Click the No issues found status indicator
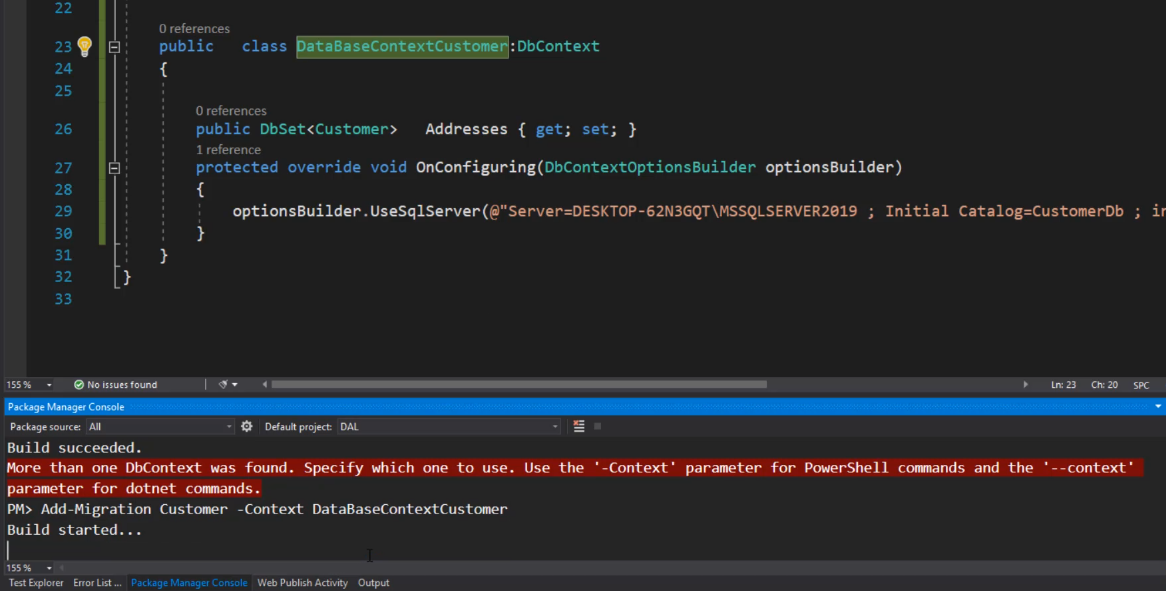 115,385
